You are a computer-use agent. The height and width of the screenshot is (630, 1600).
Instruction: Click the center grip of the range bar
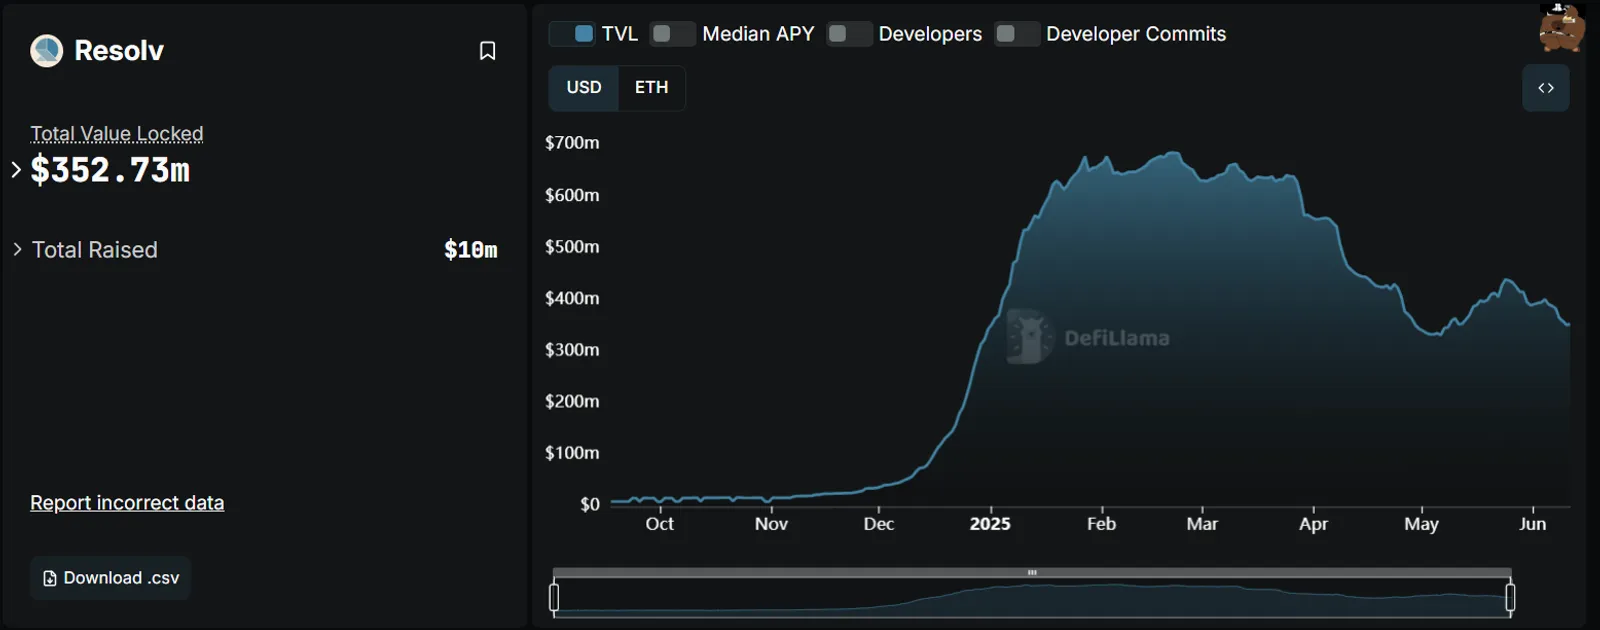coord(1032,573)
